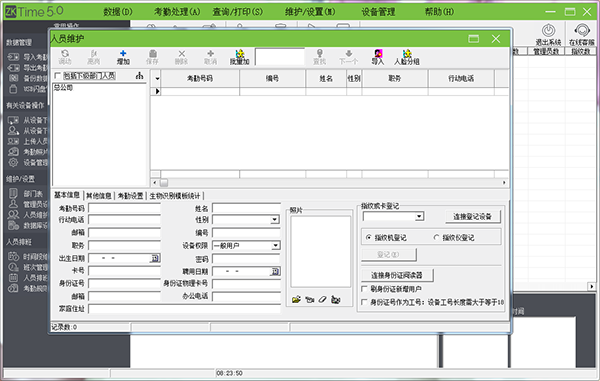
Task: Click the 上传人员 sidebar icon
Action: [13, 141]
